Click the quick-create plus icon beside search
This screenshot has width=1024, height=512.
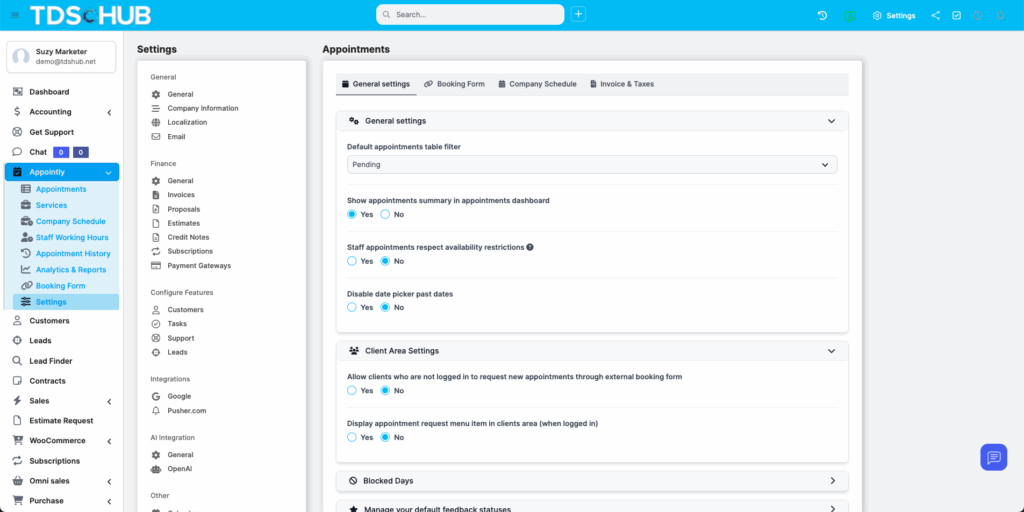pyautogui.click(x=578, y=14)
